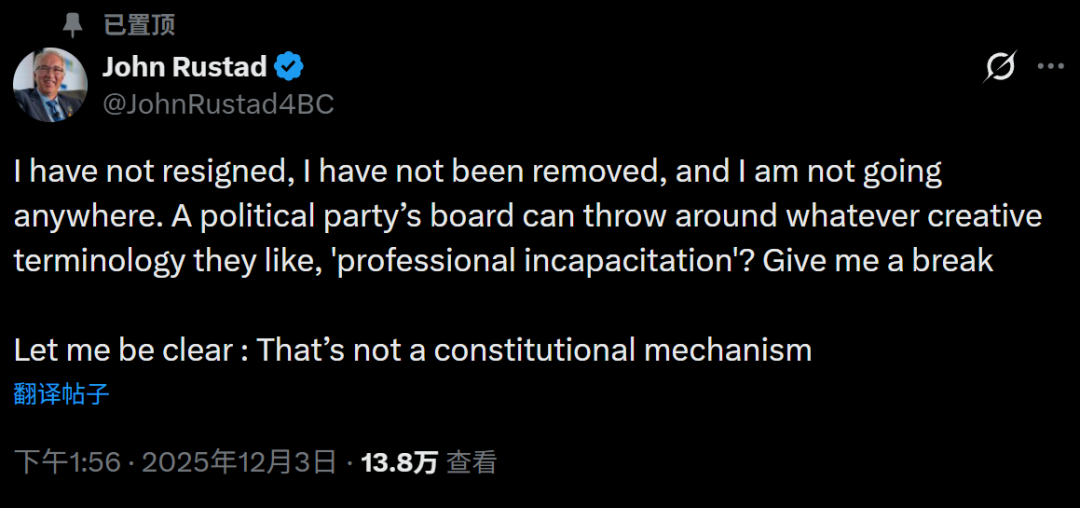Click the 已置顶 pinned label
The width and height of the screenshot is (1080, 508).
point(139,25)
